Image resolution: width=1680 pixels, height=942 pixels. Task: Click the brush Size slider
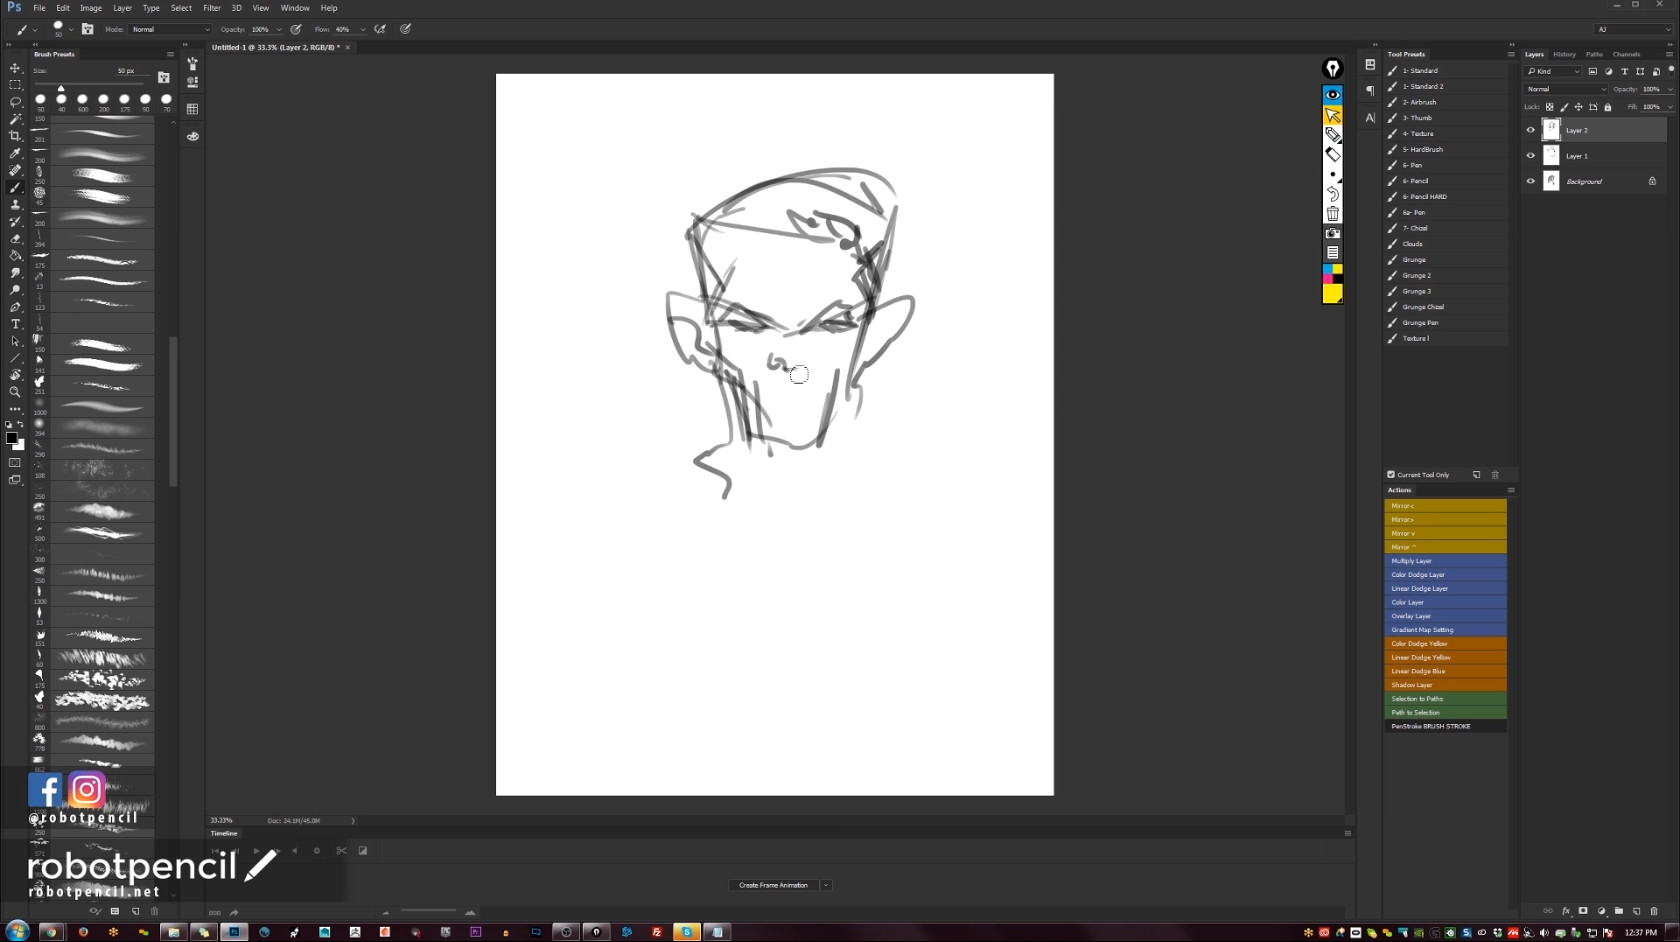click(x=91, y=83)
